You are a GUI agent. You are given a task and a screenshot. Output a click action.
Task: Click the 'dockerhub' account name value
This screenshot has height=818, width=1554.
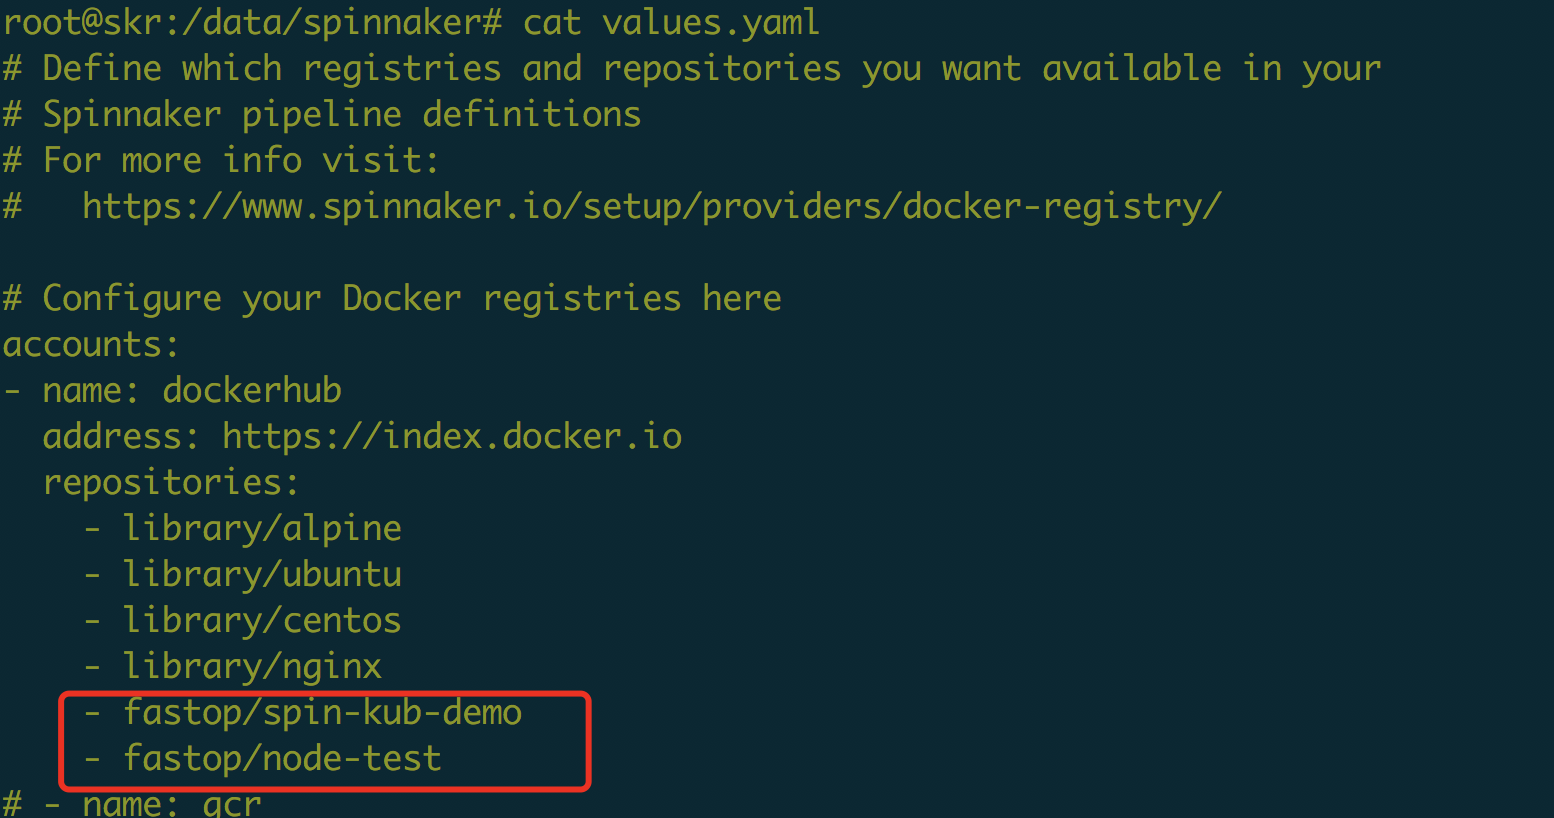252,391
